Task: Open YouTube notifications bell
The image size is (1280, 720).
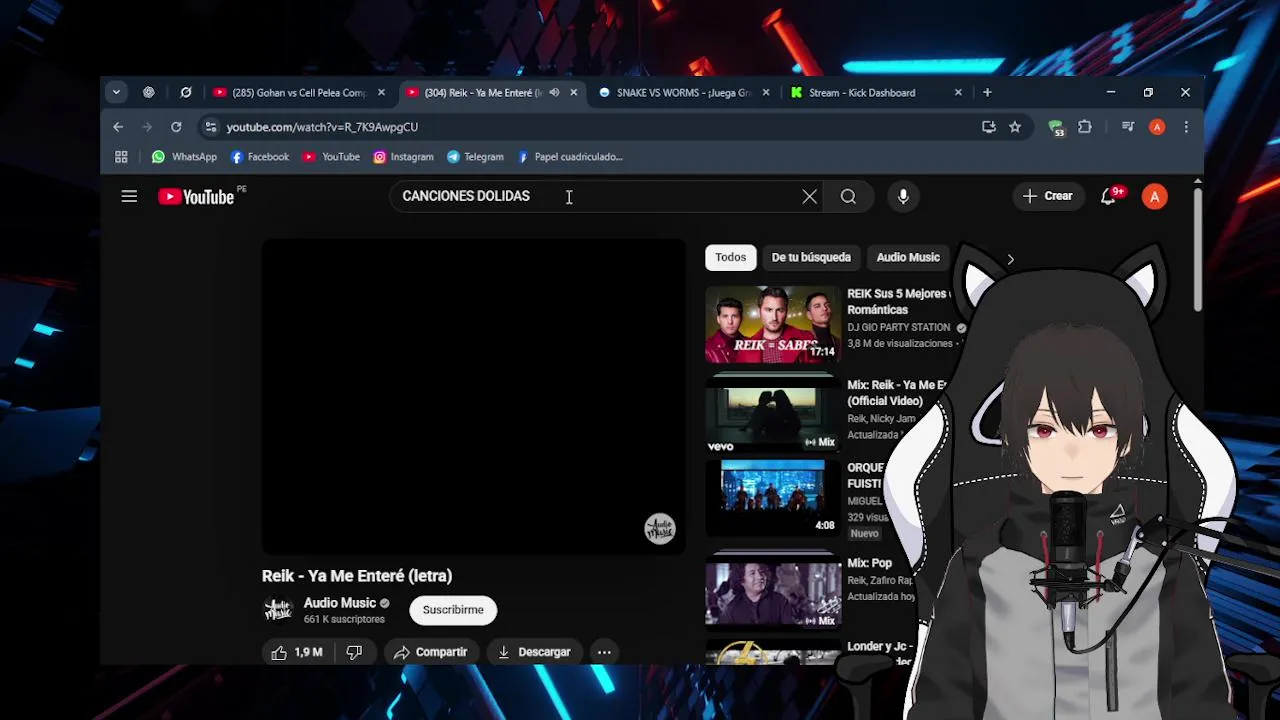Action: point(1108,197)
